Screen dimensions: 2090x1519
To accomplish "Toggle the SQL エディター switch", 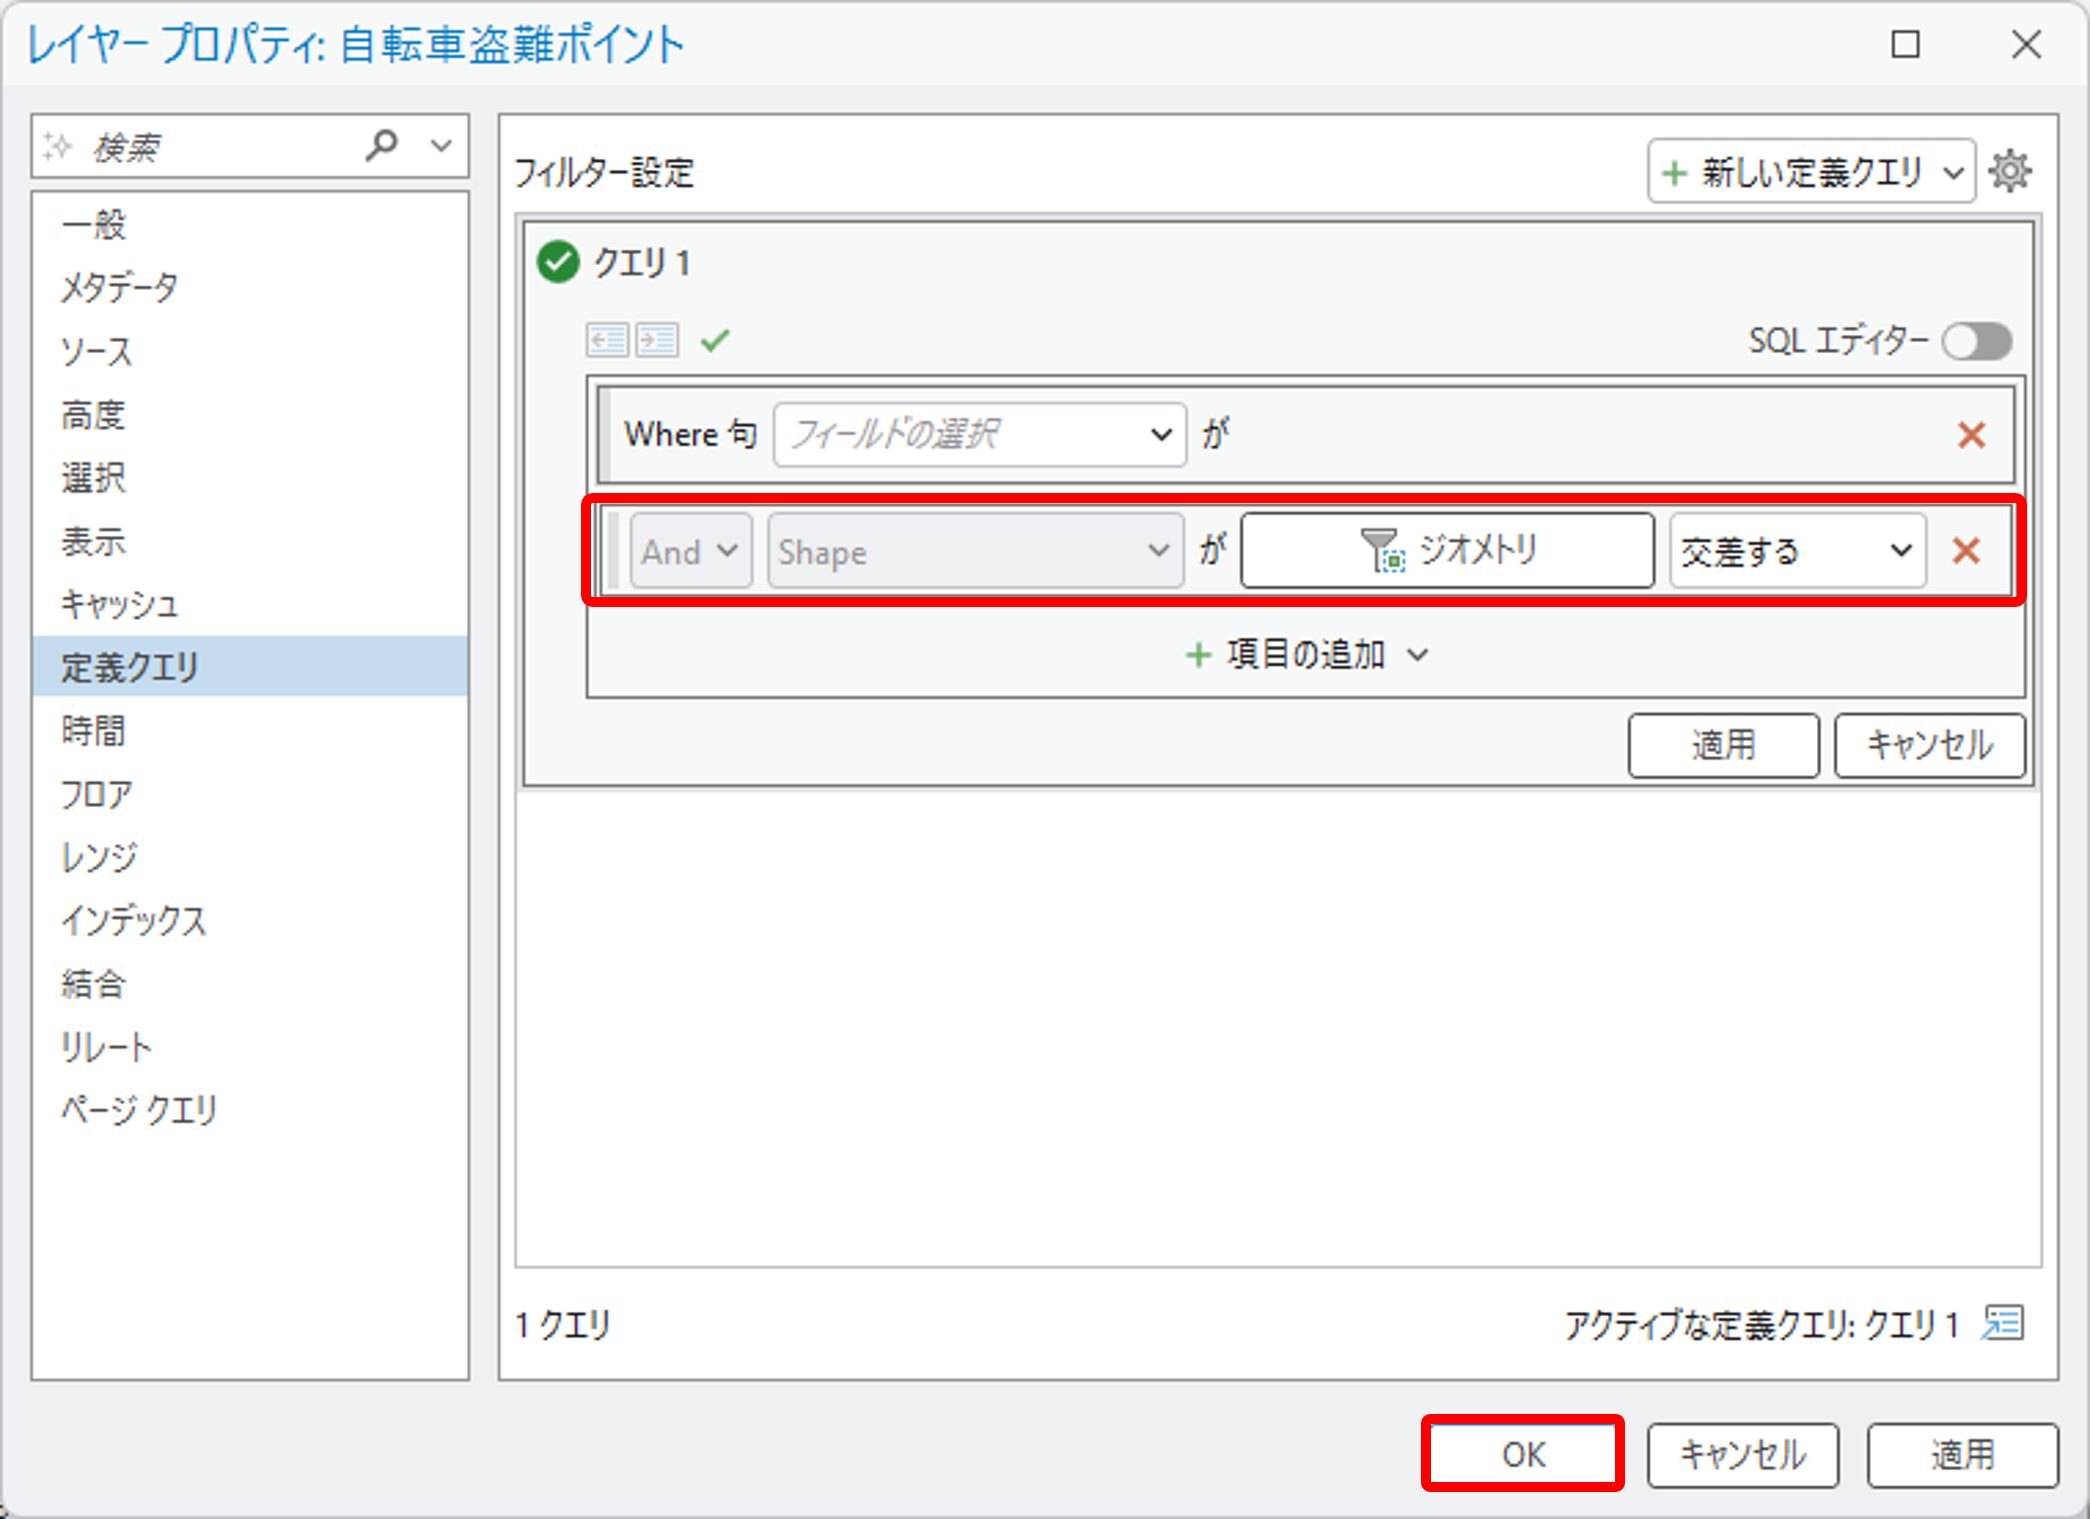I will [x=1977, y=342].
